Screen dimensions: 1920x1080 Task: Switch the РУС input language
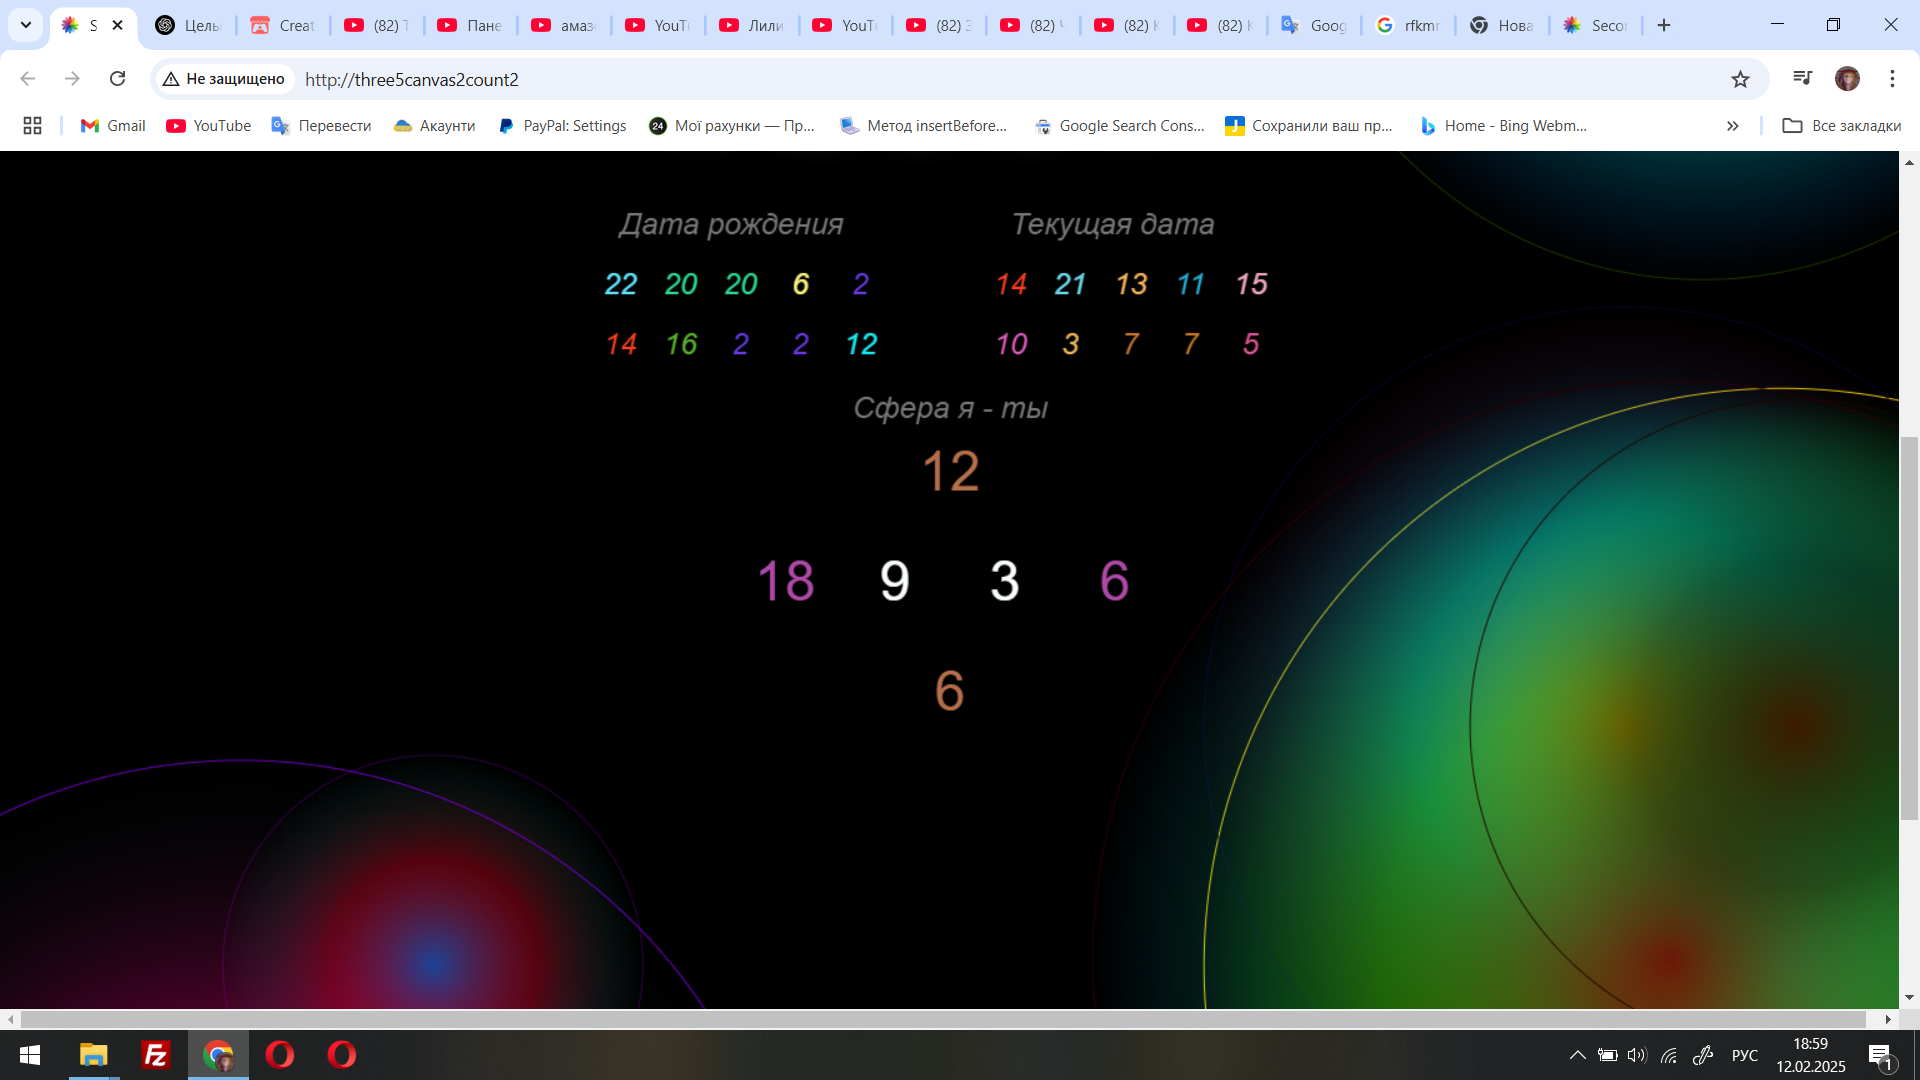click(1745, 1055)
